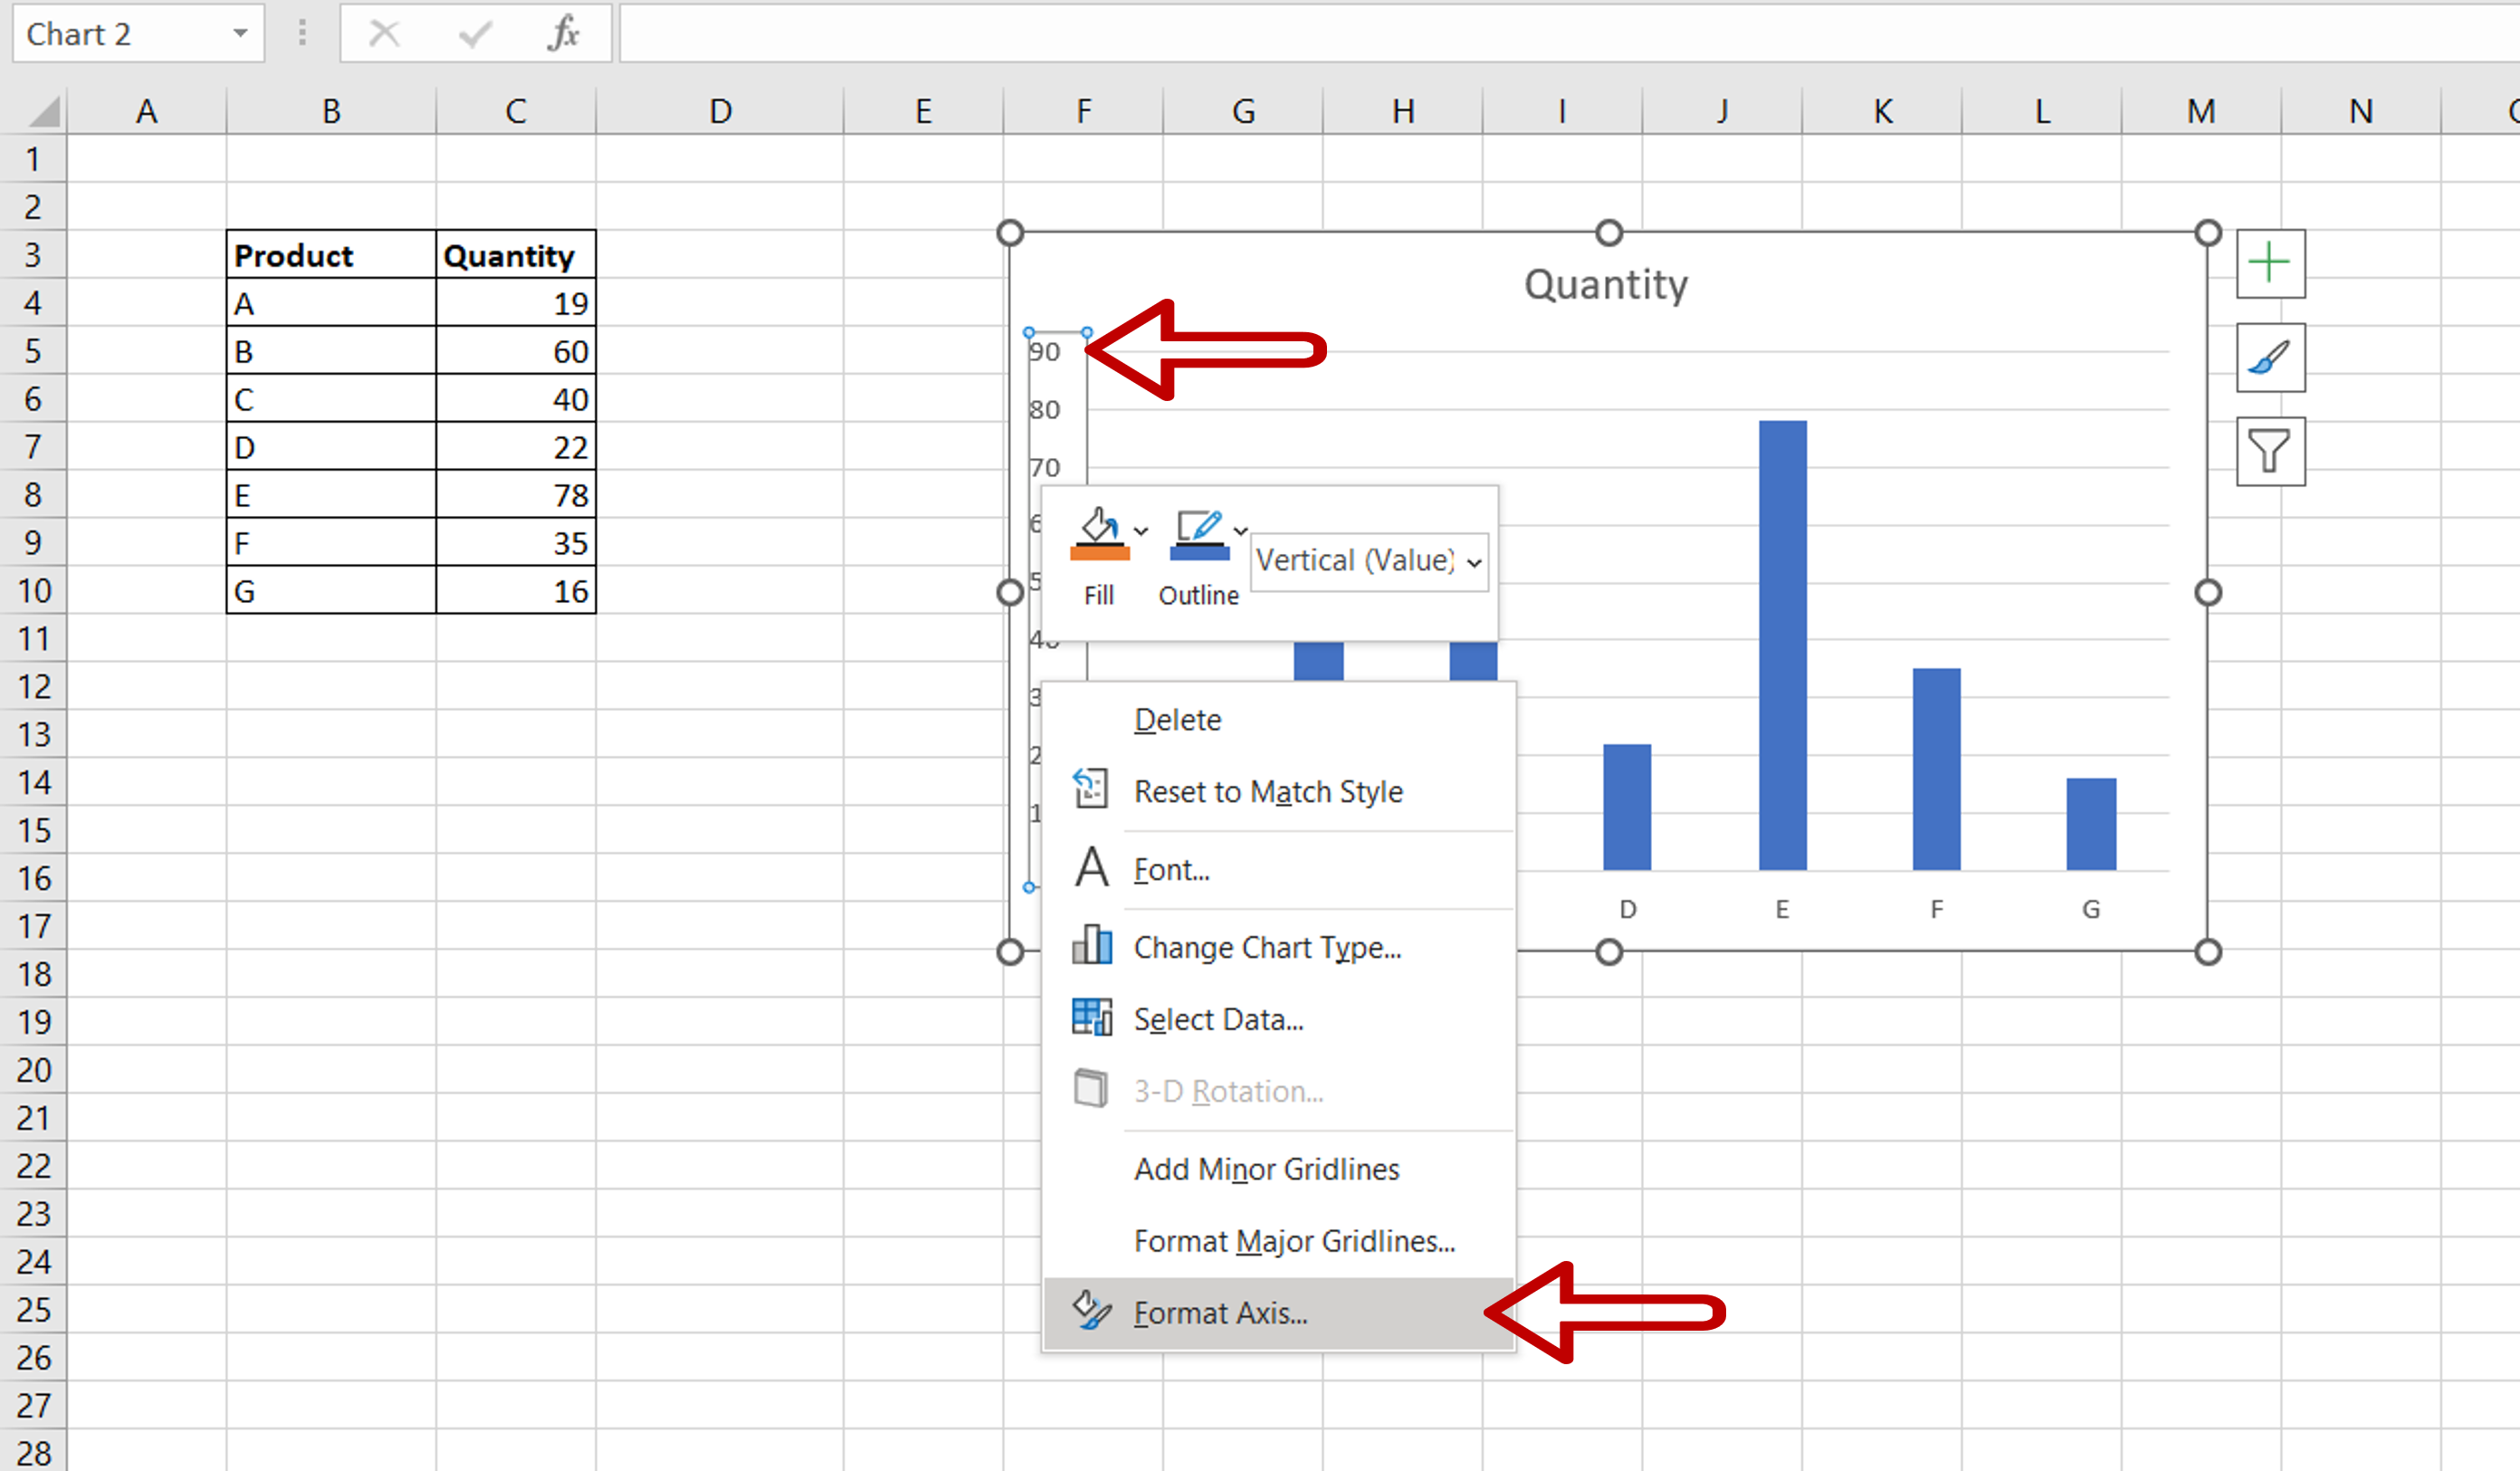Click the Format Axis panel icon
2520x1471 pixels.
pos(1089,1310)
